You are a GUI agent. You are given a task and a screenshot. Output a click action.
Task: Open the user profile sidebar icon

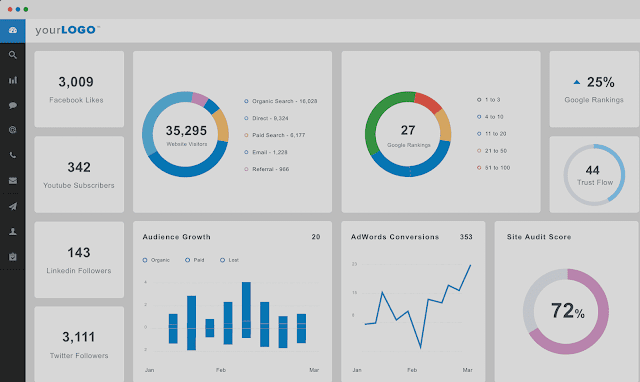(x=13, y=232)
